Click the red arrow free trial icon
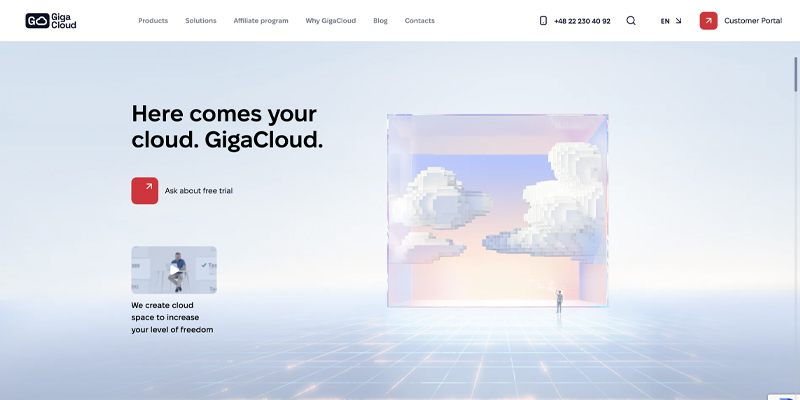The width and height of the screenshot is (800, 400). pyautogui.click(x=145, y=190)
